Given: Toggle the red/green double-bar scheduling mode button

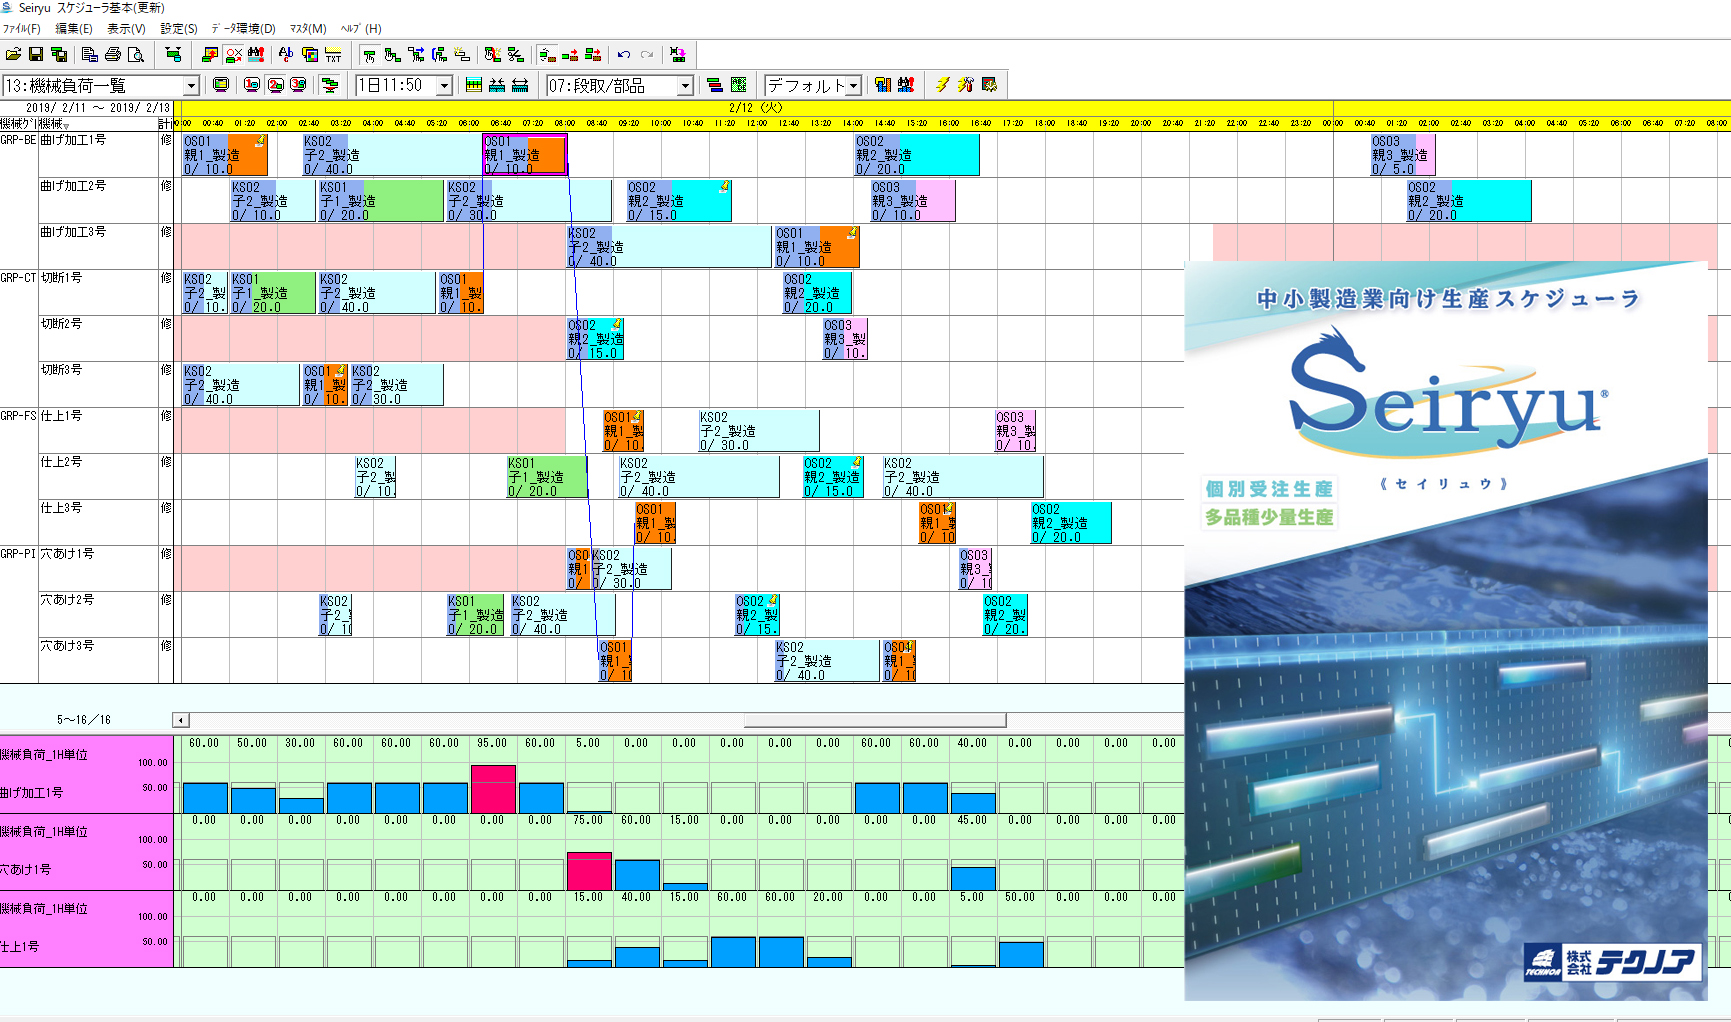Looking at the screenshot, I should (x=593, y=55).
